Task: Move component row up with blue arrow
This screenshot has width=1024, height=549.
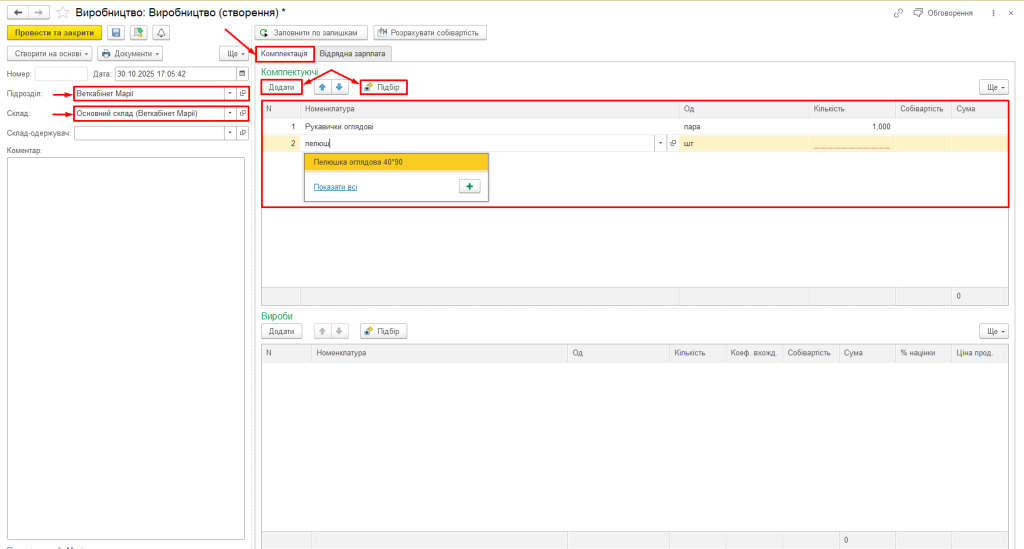Action: pos(322,88)
